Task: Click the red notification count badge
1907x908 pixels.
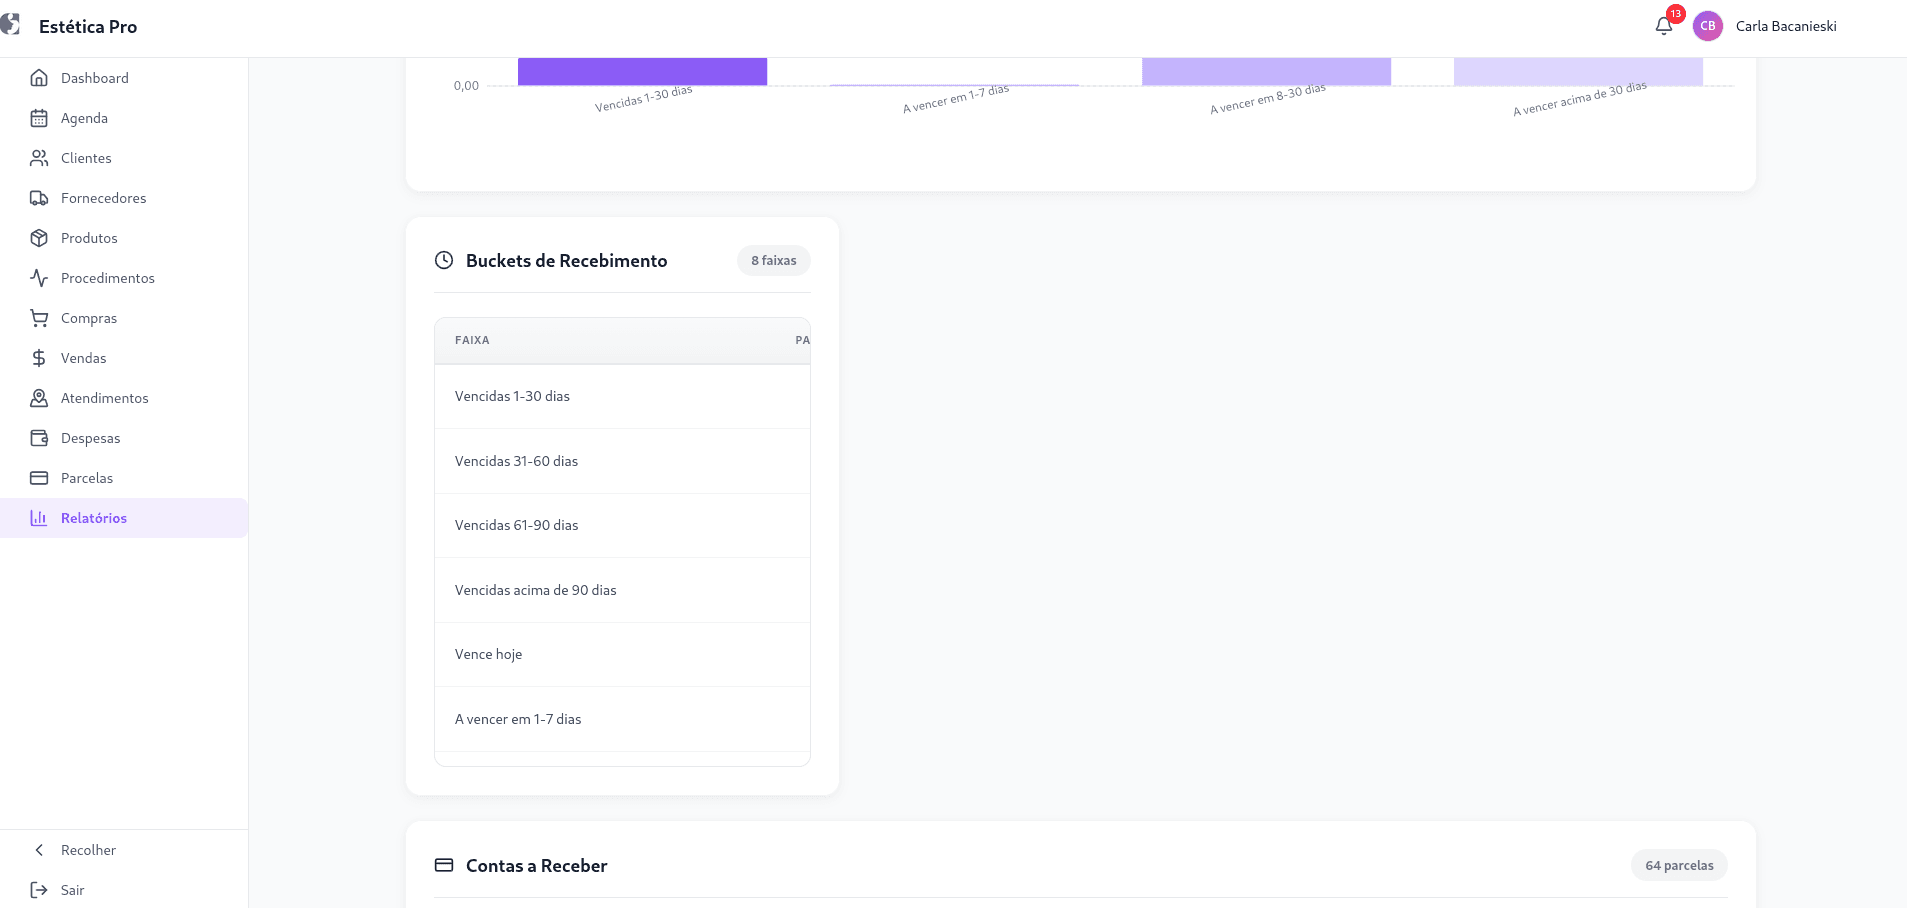Action: [1676, 14]
